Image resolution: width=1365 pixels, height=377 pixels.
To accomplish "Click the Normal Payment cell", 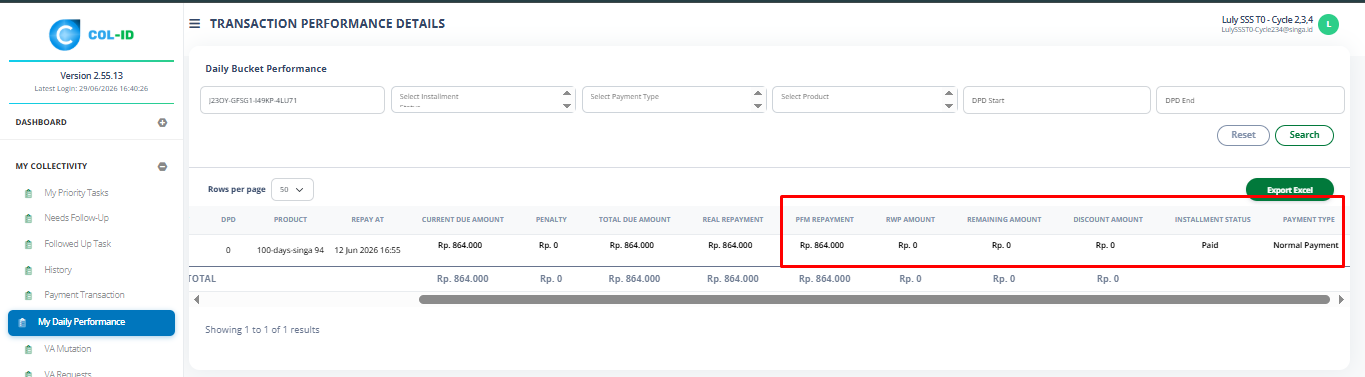I will pos(1305,245).
